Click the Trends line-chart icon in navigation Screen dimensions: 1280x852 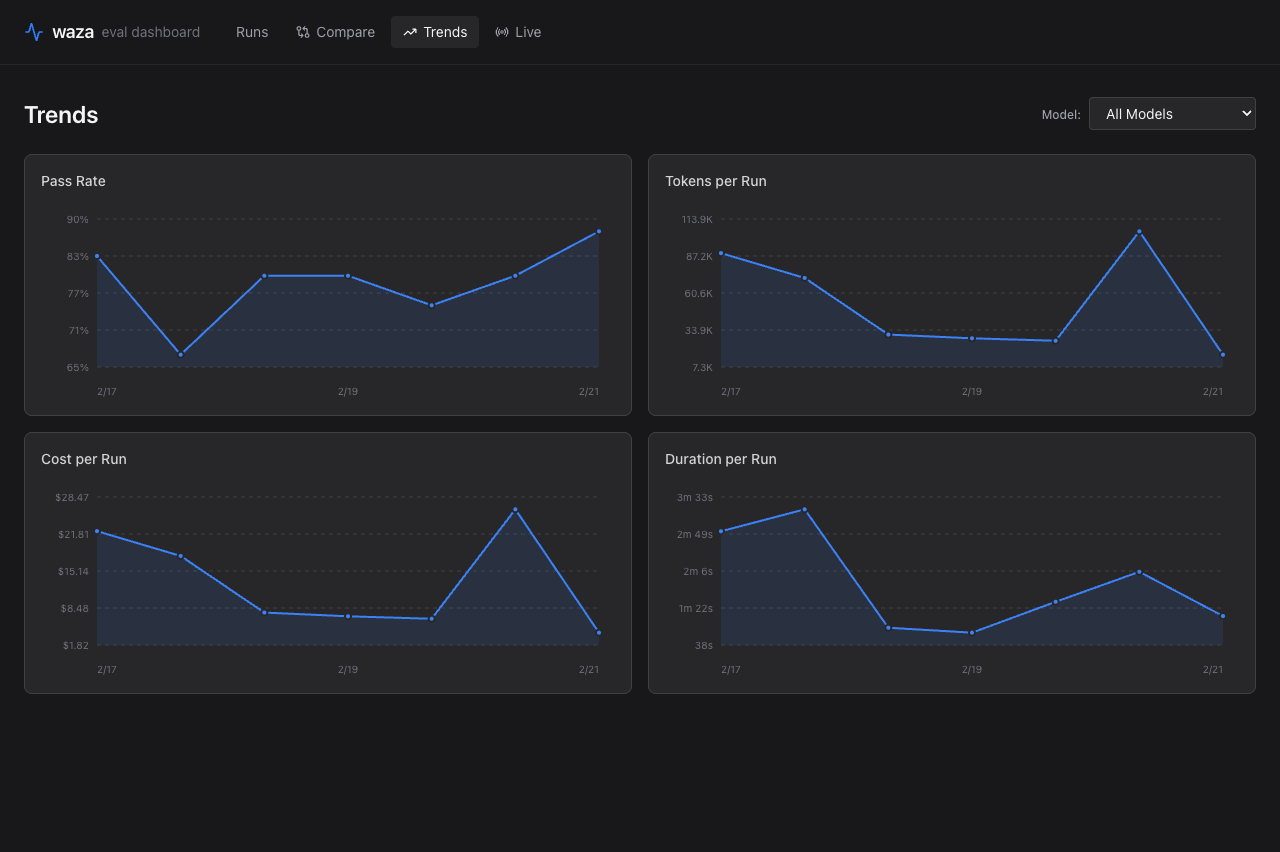pyautogui.click(x=410, y=32)
